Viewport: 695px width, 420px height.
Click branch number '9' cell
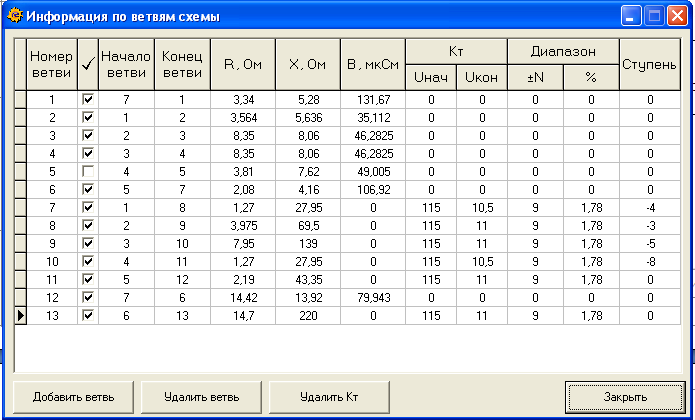(x=52, y=243)
